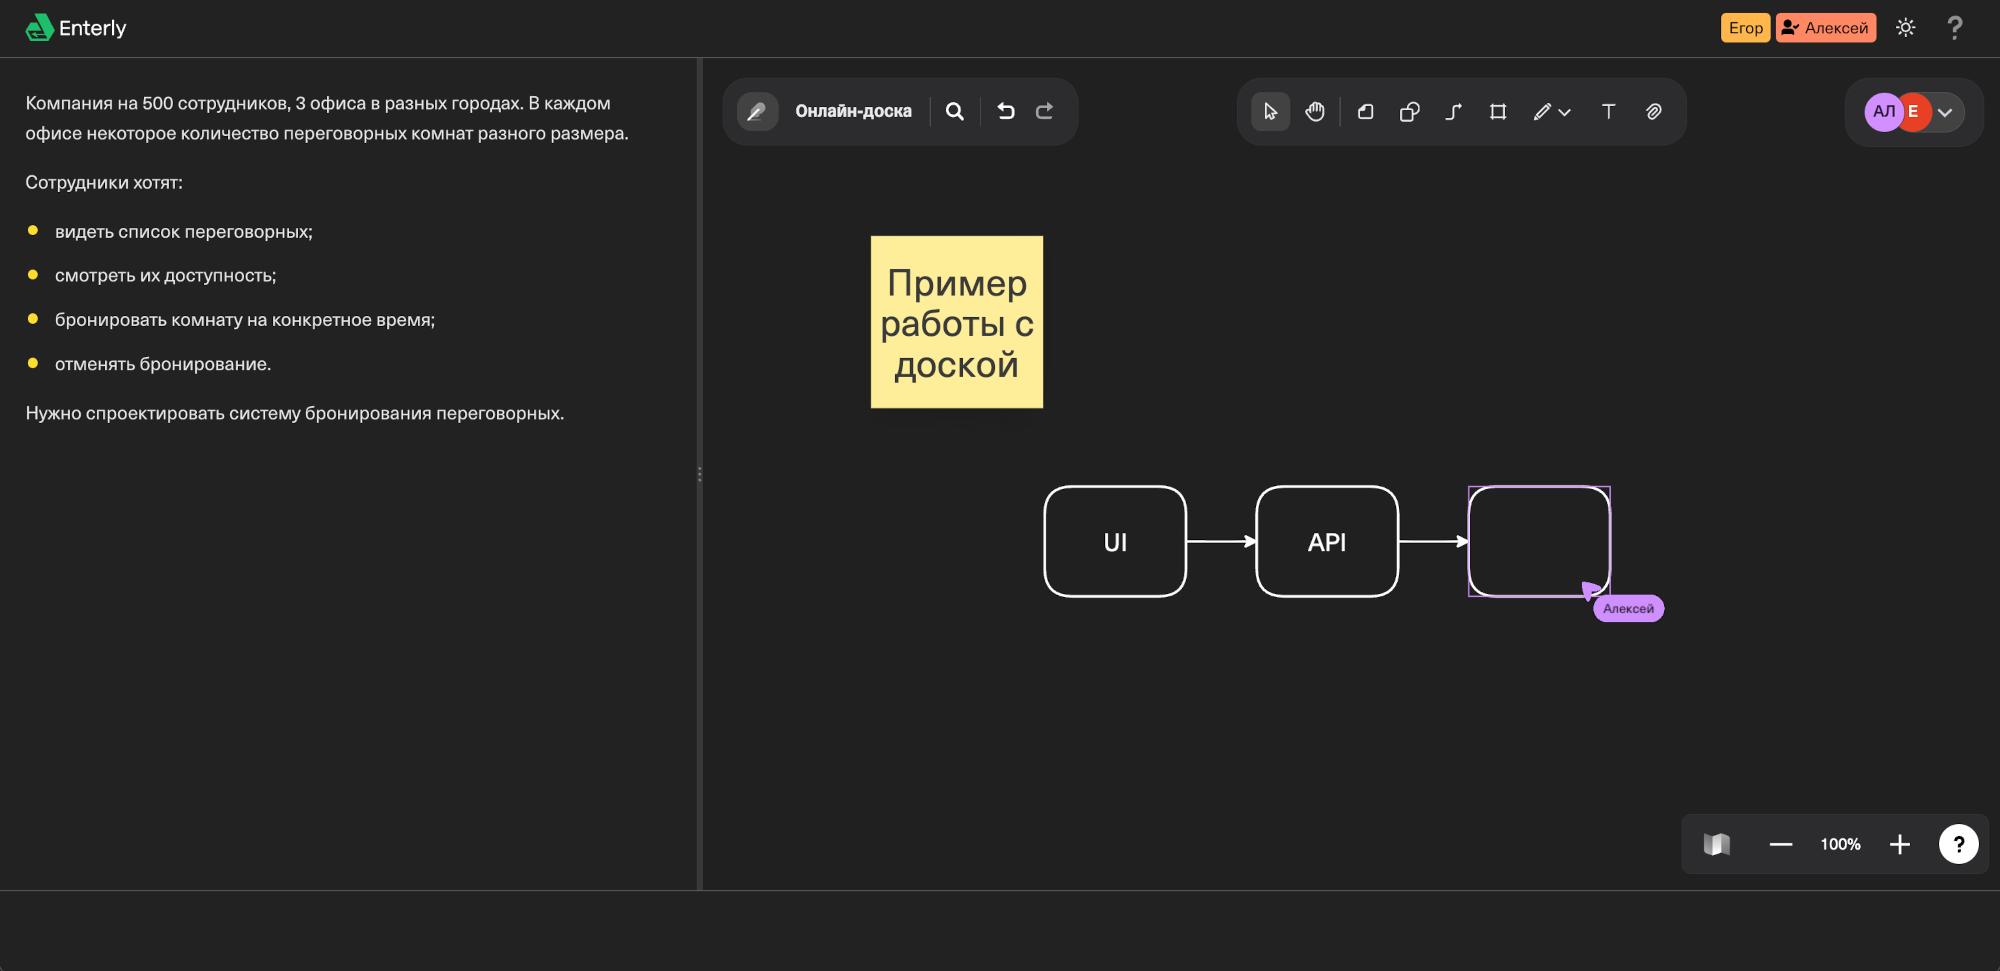Screen dimensions: 2000x971
Task: Expand the pencil tool options arrow
Action: click(1565, 113)
